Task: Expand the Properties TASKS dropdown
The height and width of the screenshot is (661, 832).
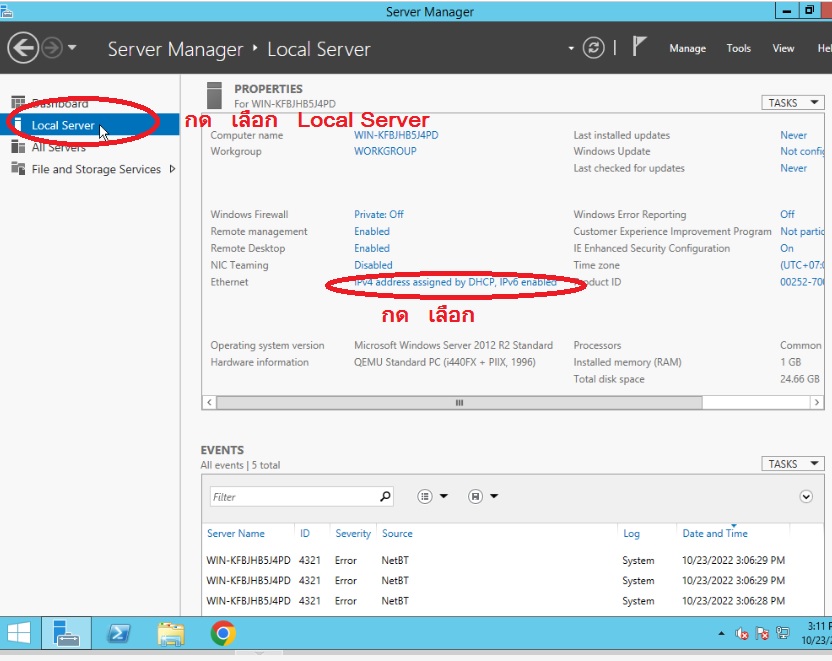Action: 794,103
